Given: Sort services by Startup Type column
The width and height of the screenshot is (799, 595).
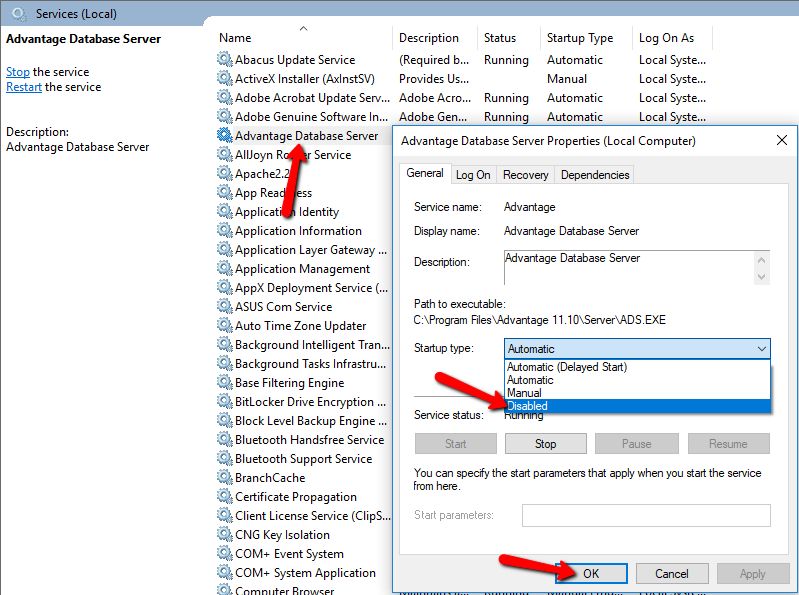Looking at the screenshot, I should [x=585, y=38].
